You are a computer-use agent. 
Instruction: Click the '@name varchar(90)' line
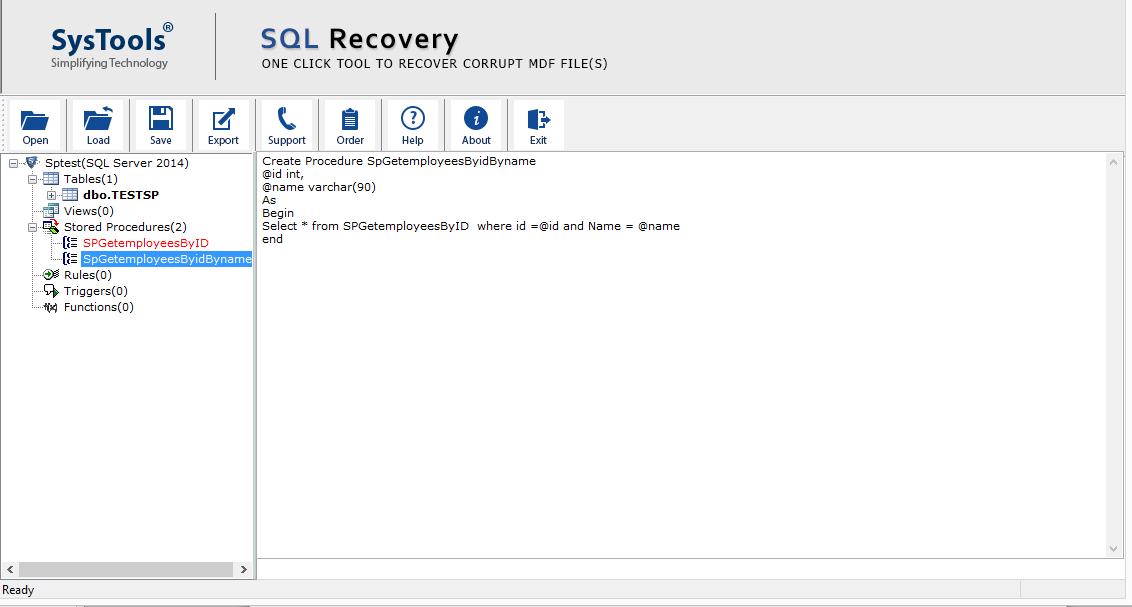(318, 187)
